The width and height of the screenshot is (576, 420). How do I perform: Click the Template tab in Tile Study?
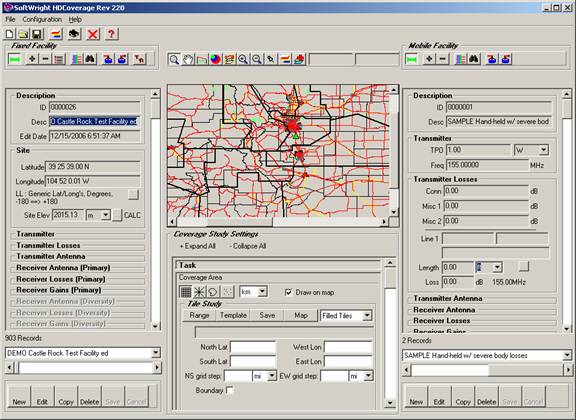[233, 315]
